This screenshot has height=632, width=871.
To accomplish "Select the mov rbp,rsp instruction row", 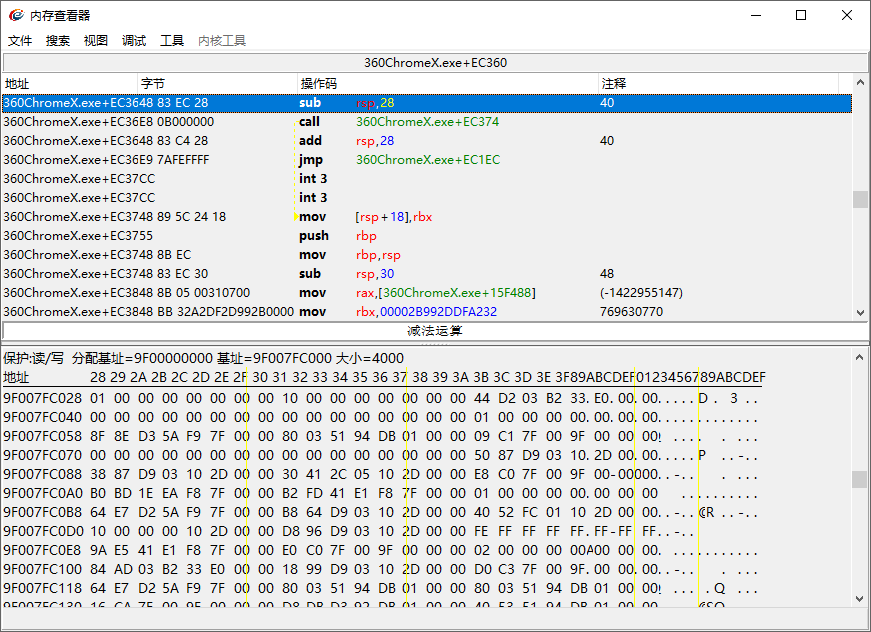I will click(427, 255).
